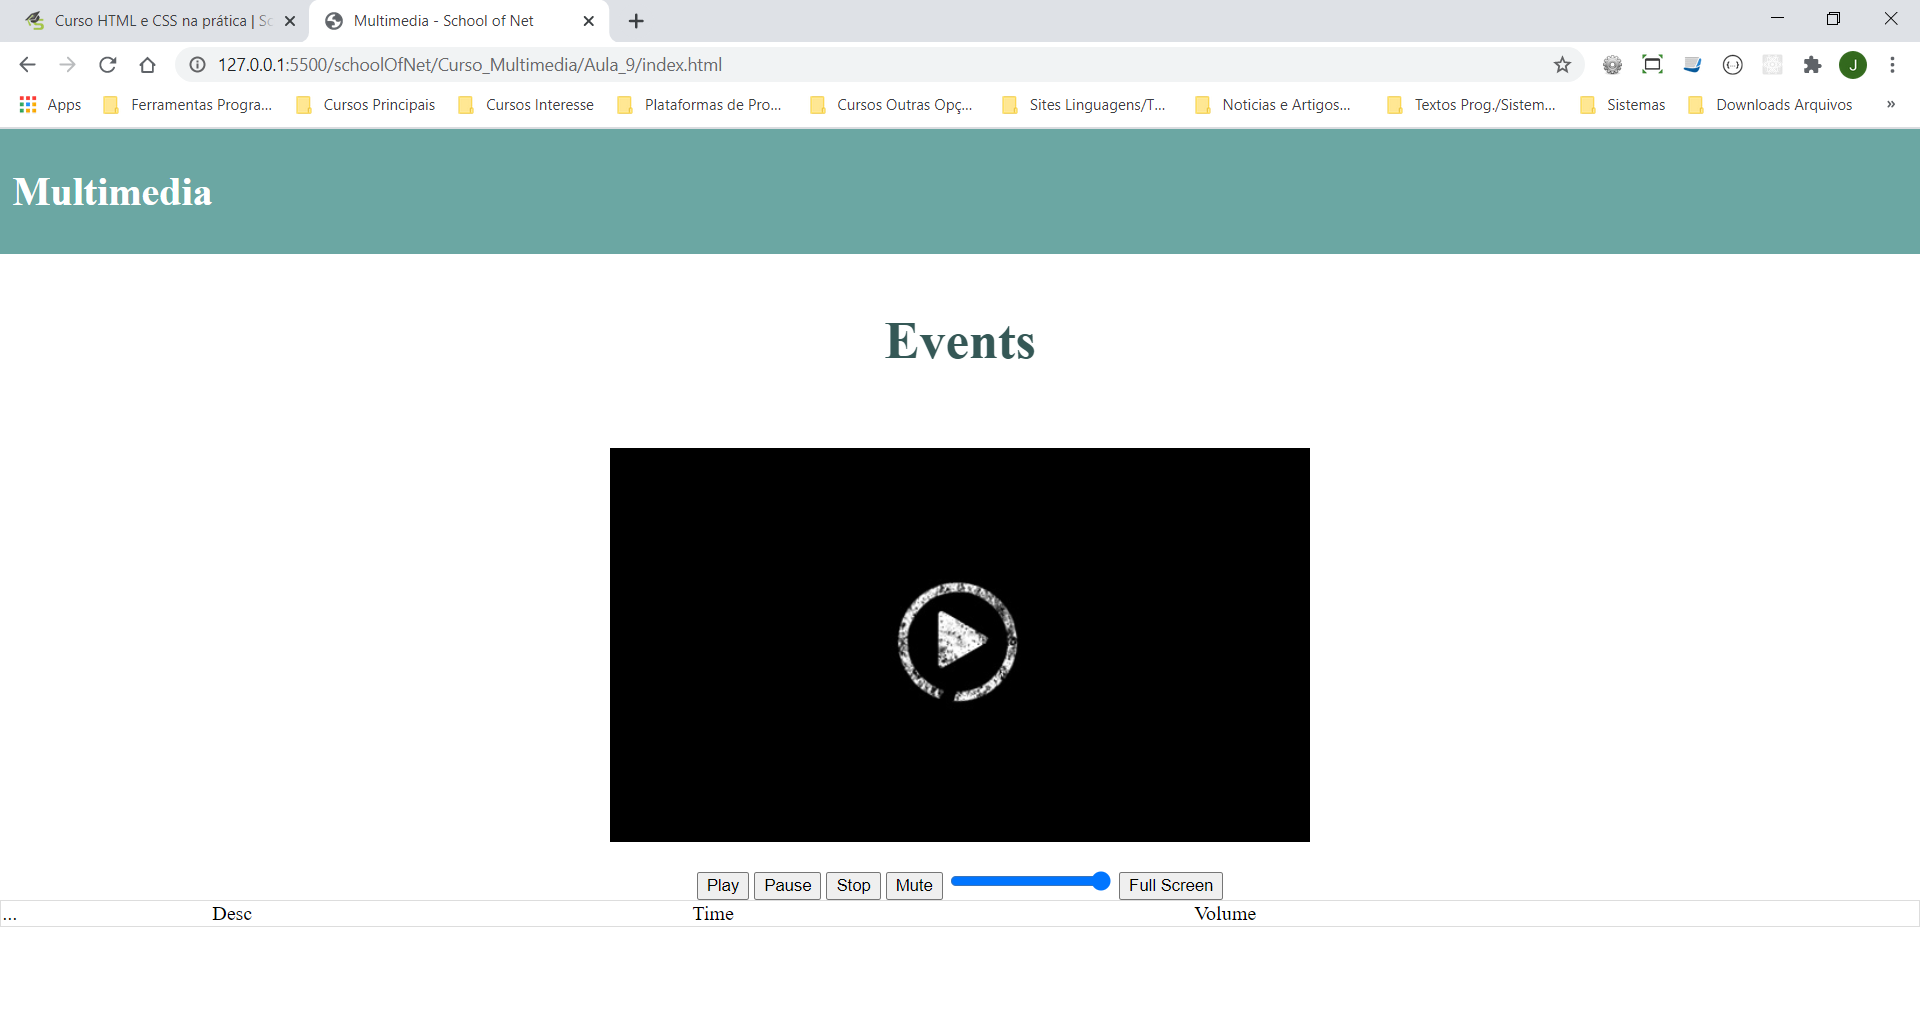
Task: Click the blue volume slider
Action: [1030, 882]
